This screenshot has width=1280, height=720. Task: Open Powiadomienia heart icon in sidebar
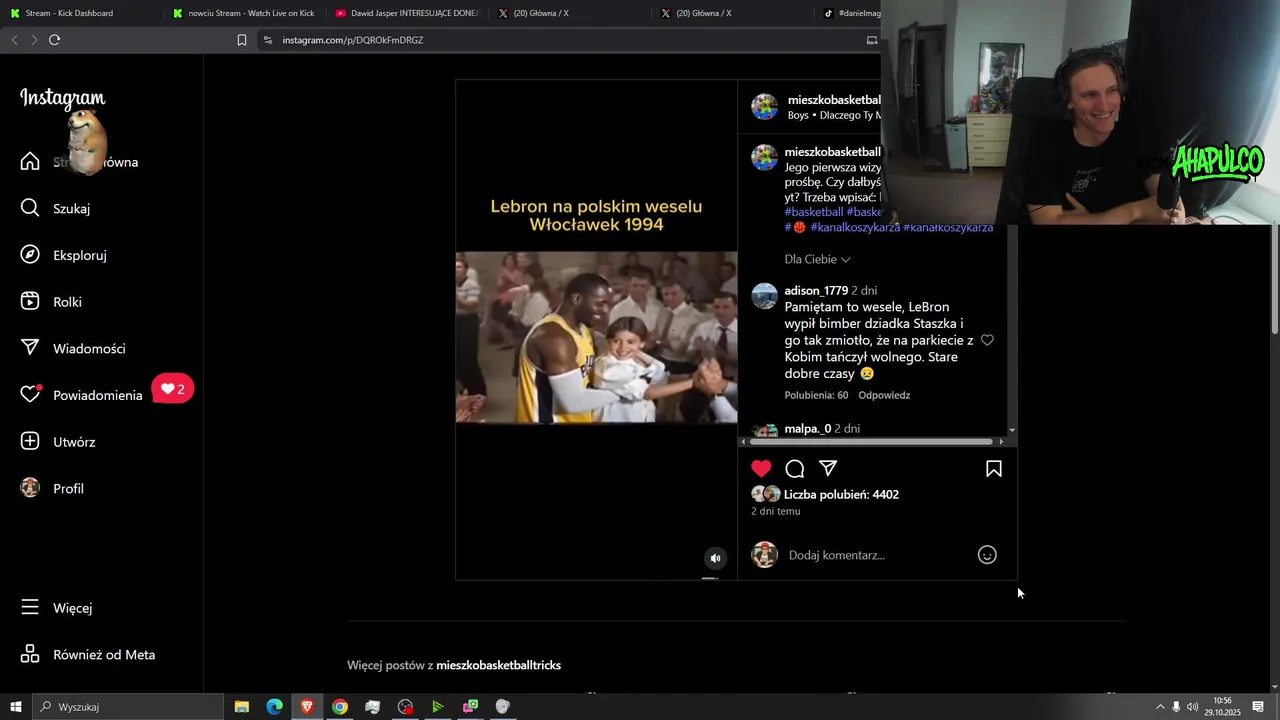point(30,395)
